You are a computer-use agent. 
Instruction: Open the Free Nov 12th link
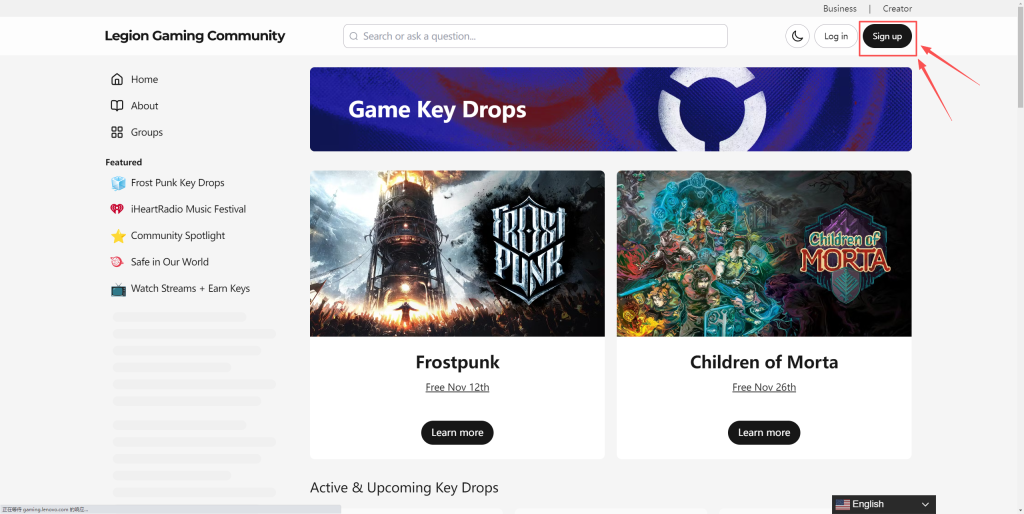click(457, 387)
